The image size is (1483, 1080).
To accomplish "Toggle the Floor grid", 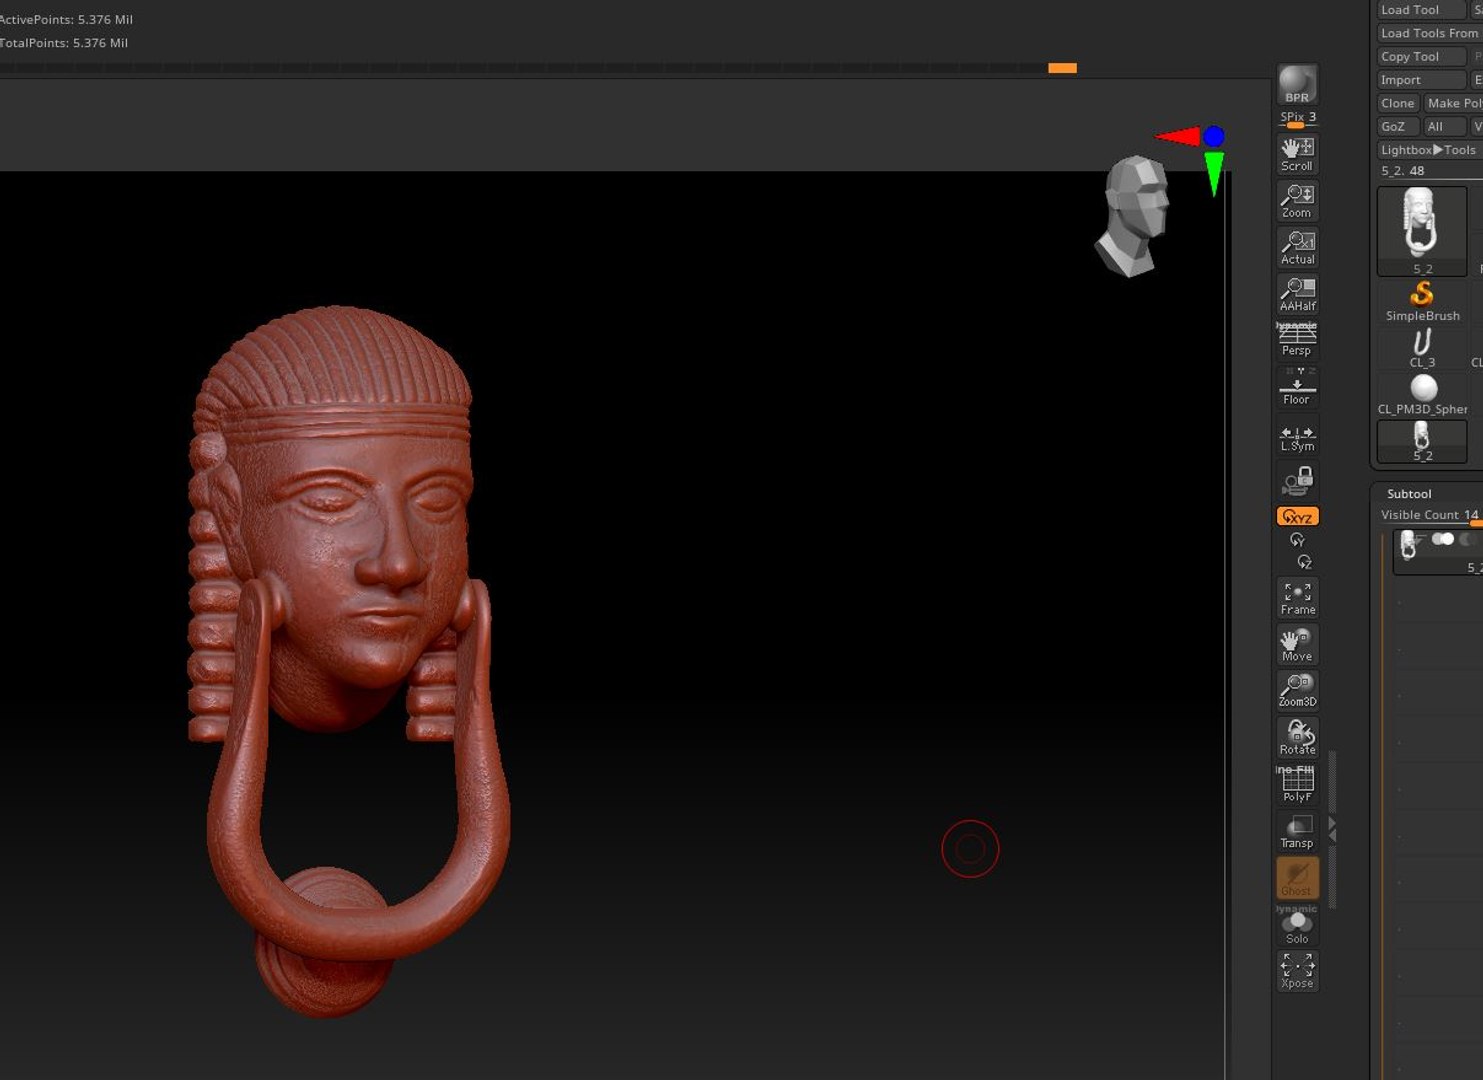I will (x=1297, y=388).
